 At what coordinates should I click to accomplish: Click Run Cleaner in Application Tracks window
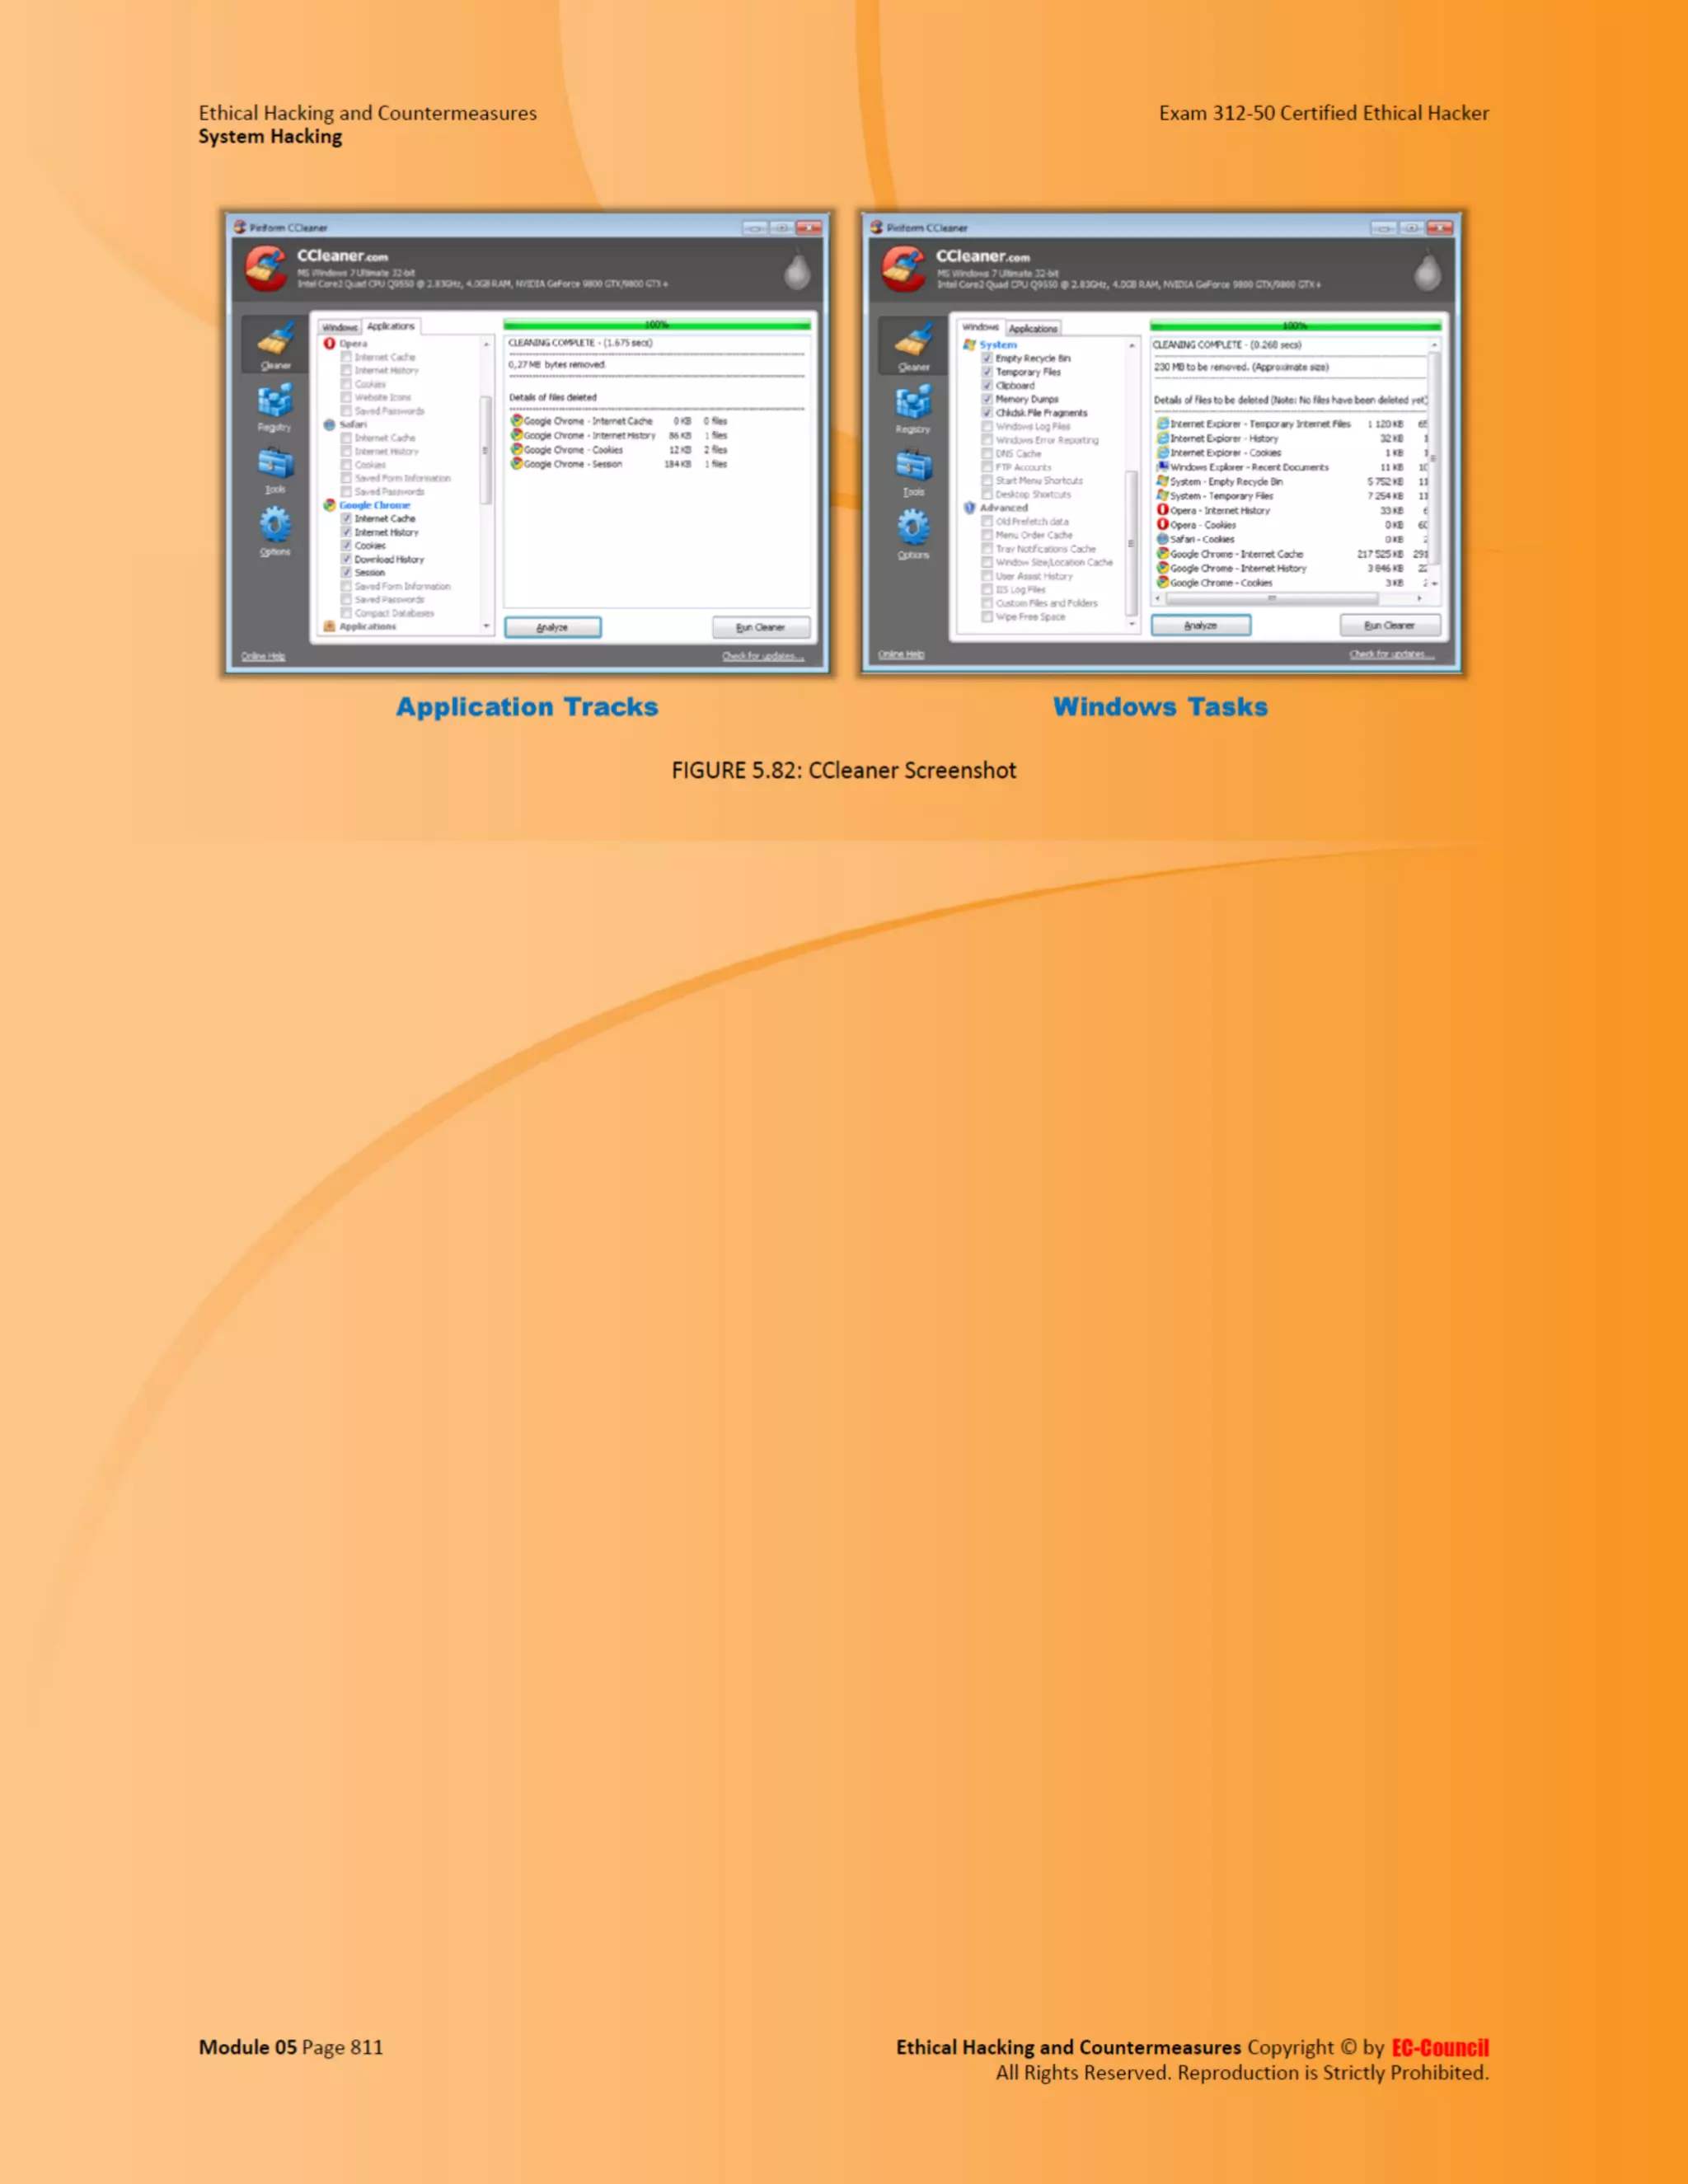(x=760, y=628)
